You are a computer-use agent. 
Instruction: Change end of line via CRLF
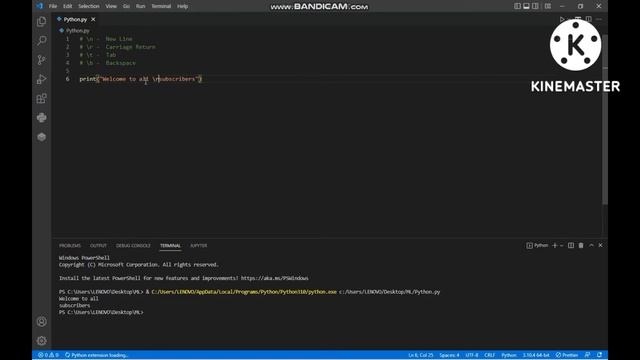pos(489,355)
